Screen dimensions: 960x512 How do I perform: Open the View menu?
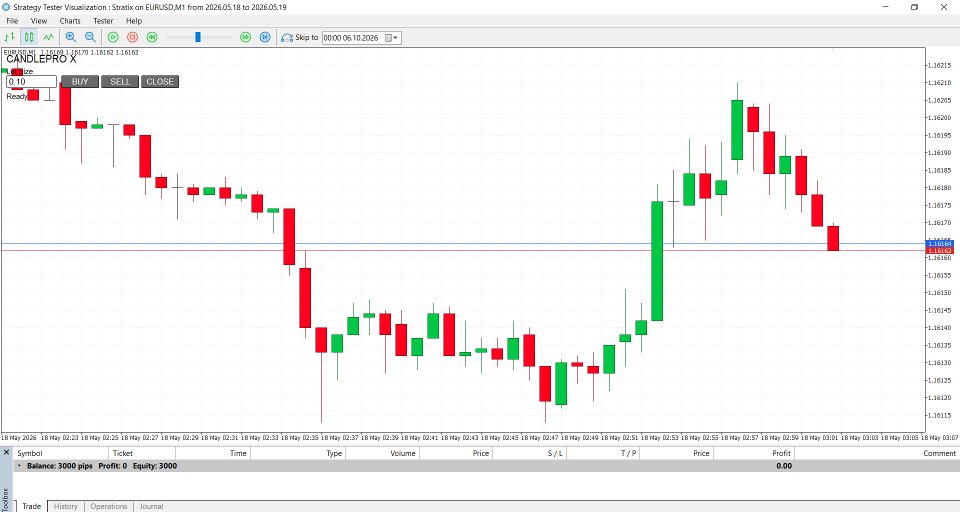[39, 21]
